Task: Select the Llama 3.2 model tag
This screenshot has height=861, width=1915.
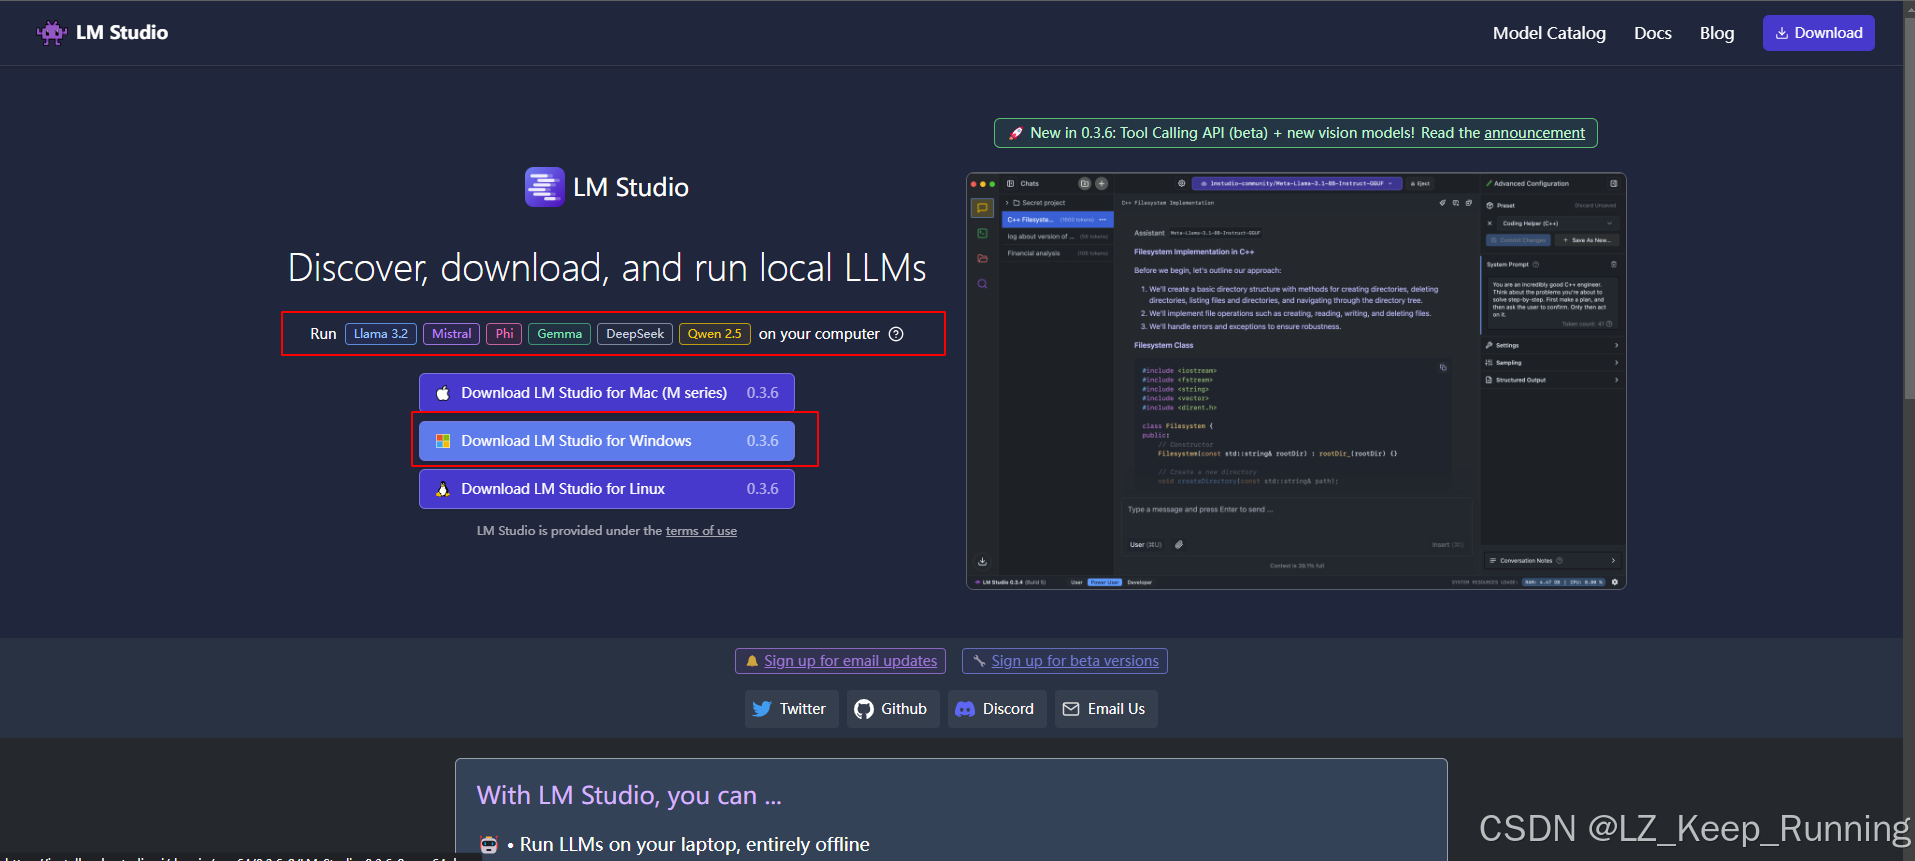Action: (381, 334)
